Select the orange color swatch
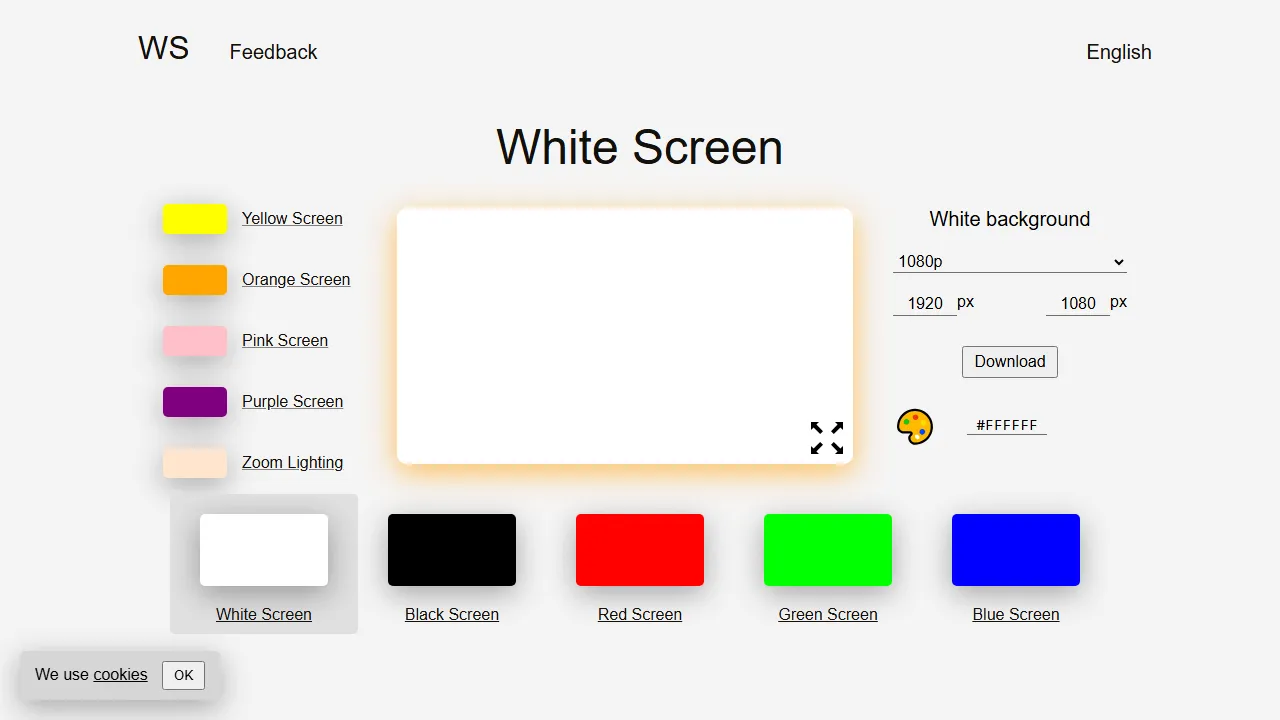The width and height of the screenshot is (1280, 720). [x=194, y=279]
